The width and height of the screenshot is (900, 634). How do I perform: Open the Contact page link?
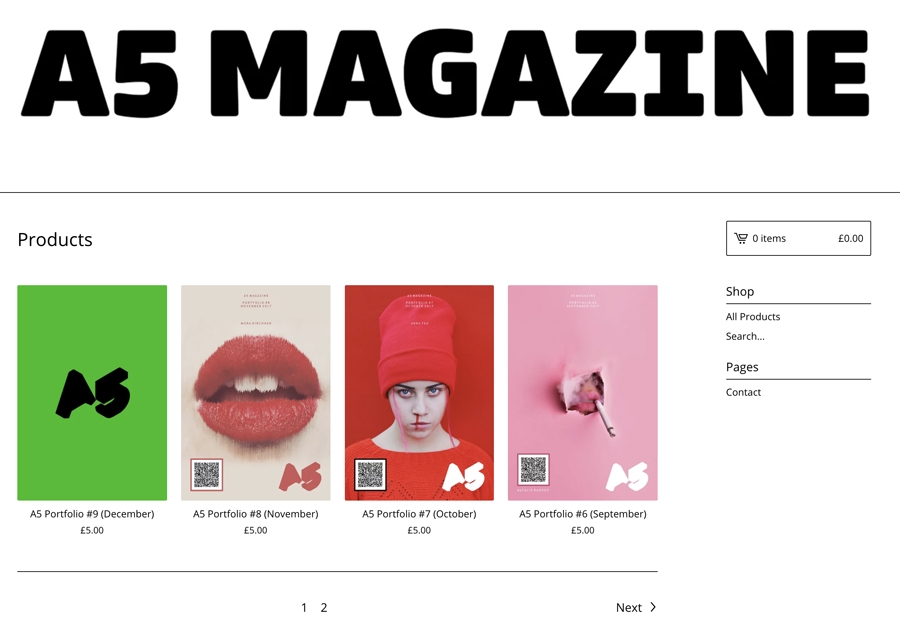743,392
